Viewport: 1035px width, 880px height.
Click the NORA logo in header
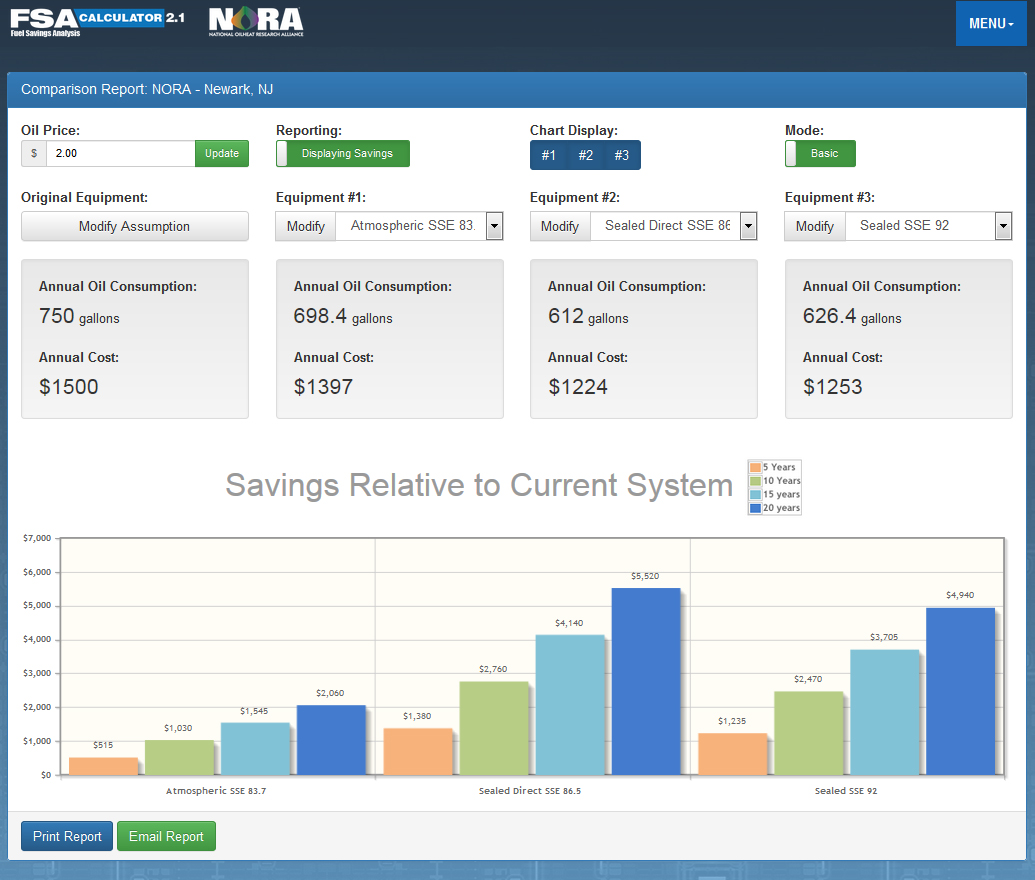click(x=255, y=22)
